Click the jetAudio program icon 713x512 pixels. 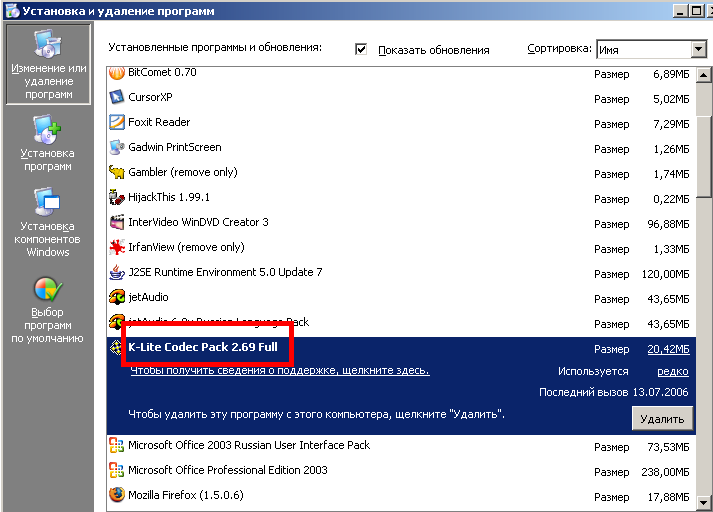pos(117,297)
